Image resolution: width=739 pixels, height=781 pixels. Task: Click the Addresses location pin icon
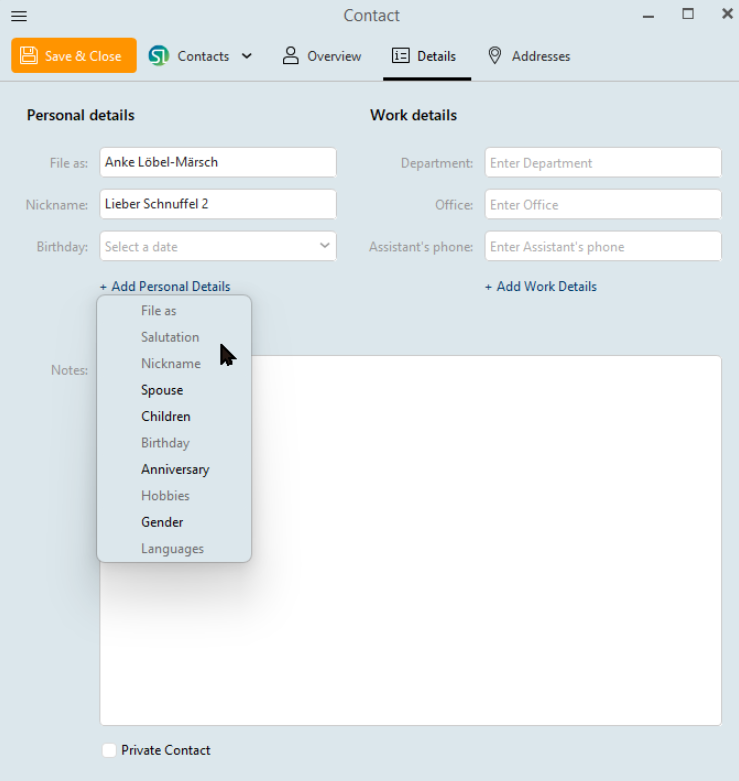pyautogui.click(x=494, y=56)
